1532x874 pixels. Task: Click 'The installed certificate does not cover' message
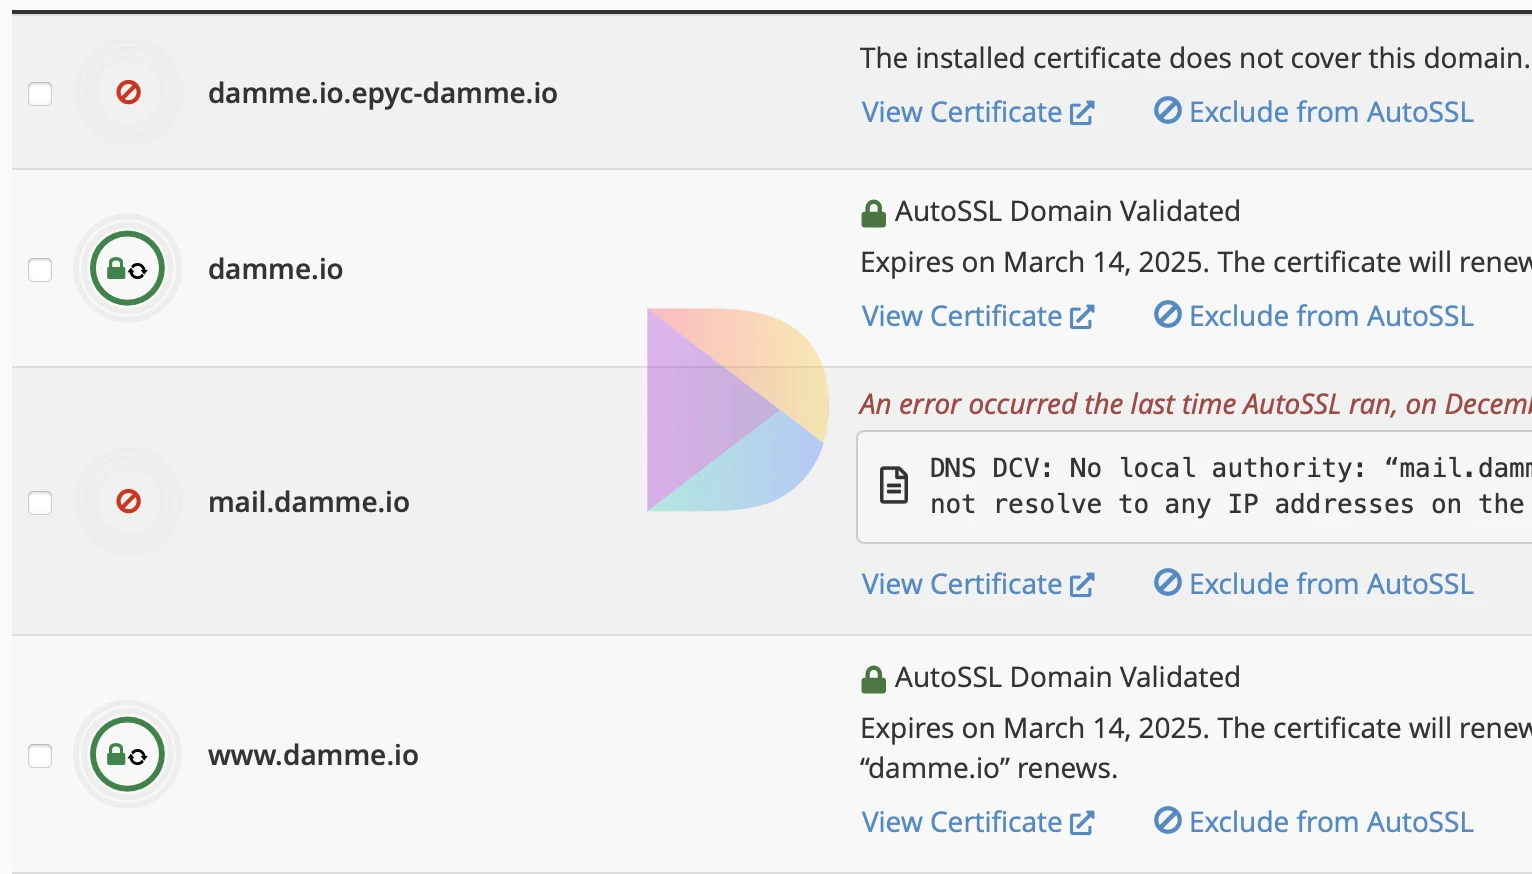(x=1195, y=58)
